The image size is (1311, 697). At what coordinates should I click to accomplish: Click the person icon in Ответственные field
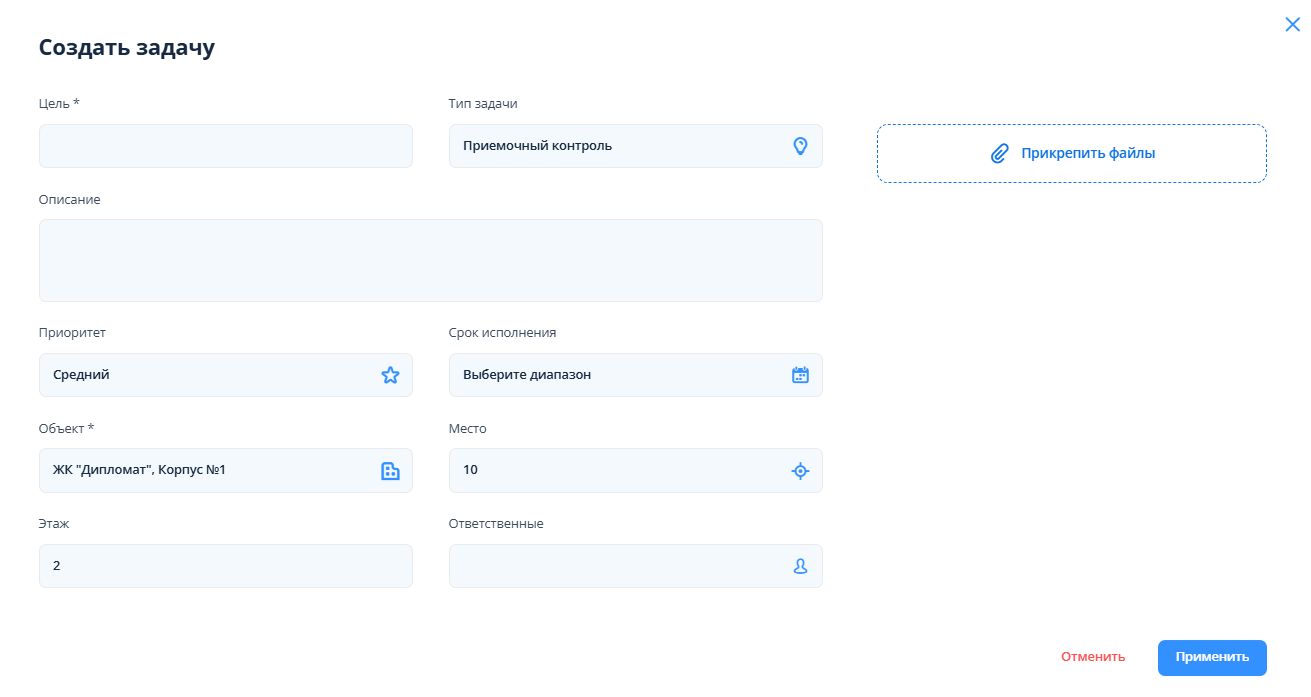point(800,566)
